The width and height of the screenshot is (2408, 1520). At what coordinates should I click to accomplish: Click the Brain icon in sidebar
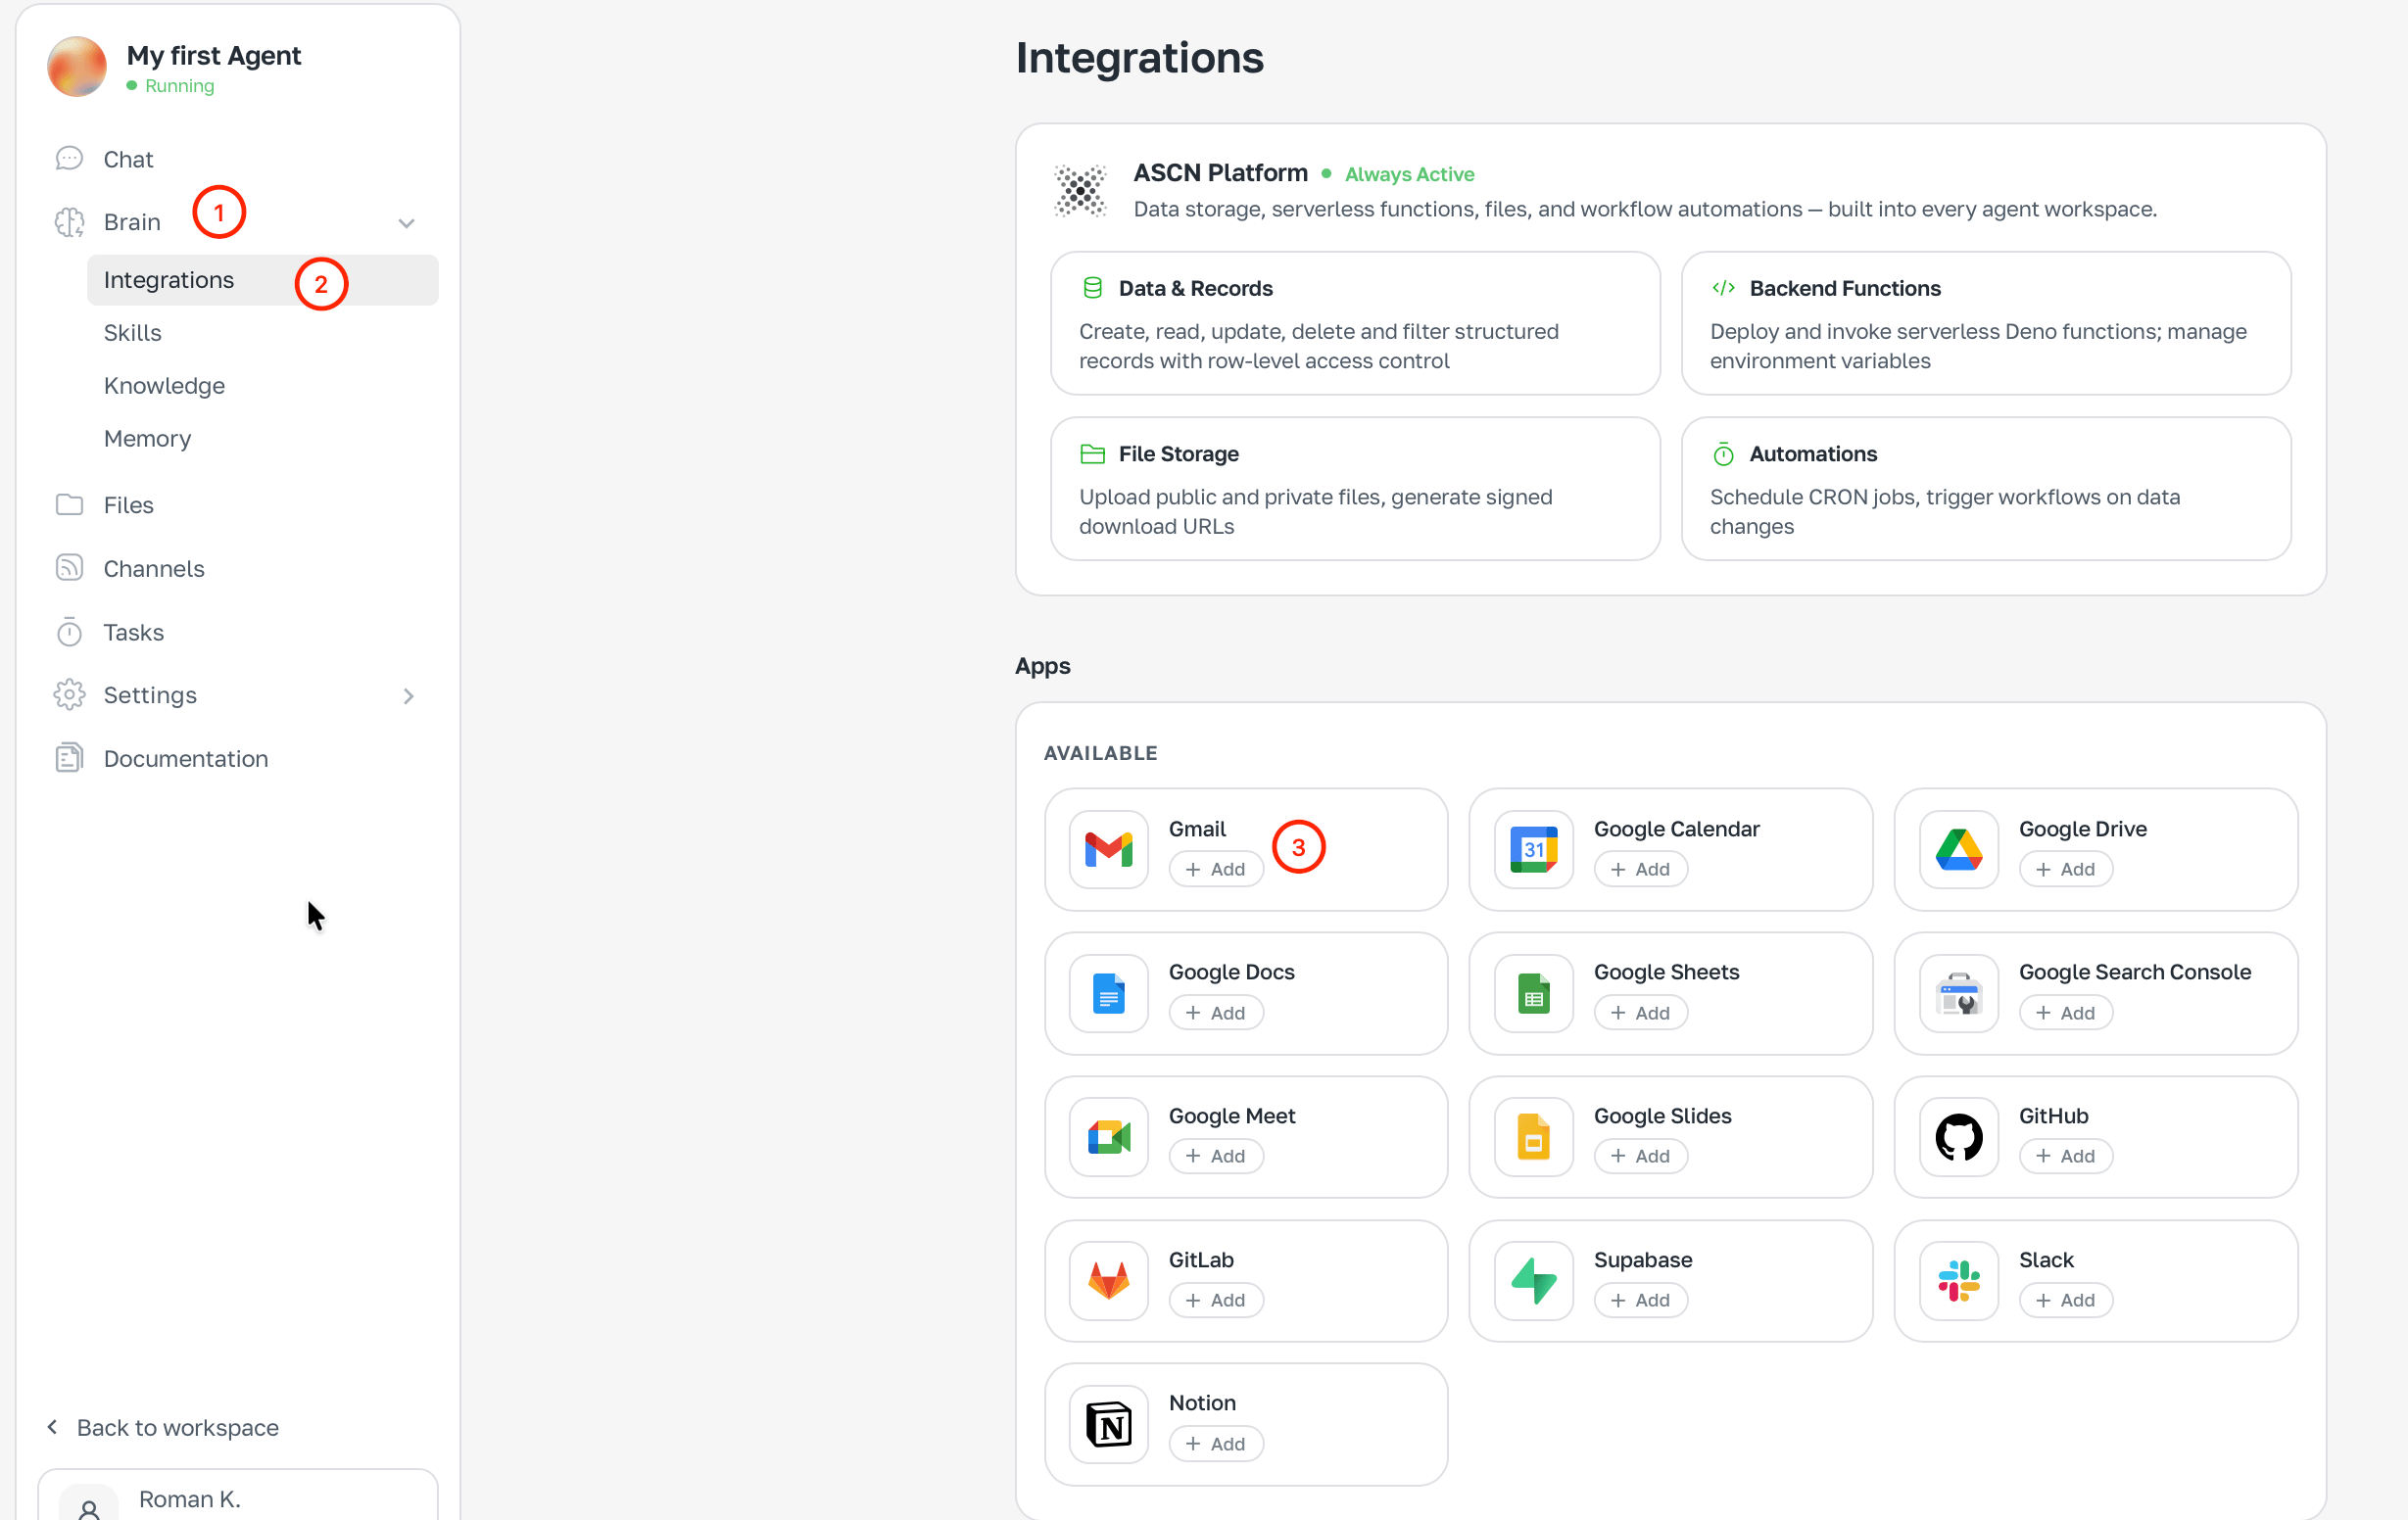click(x=69, y=222)
